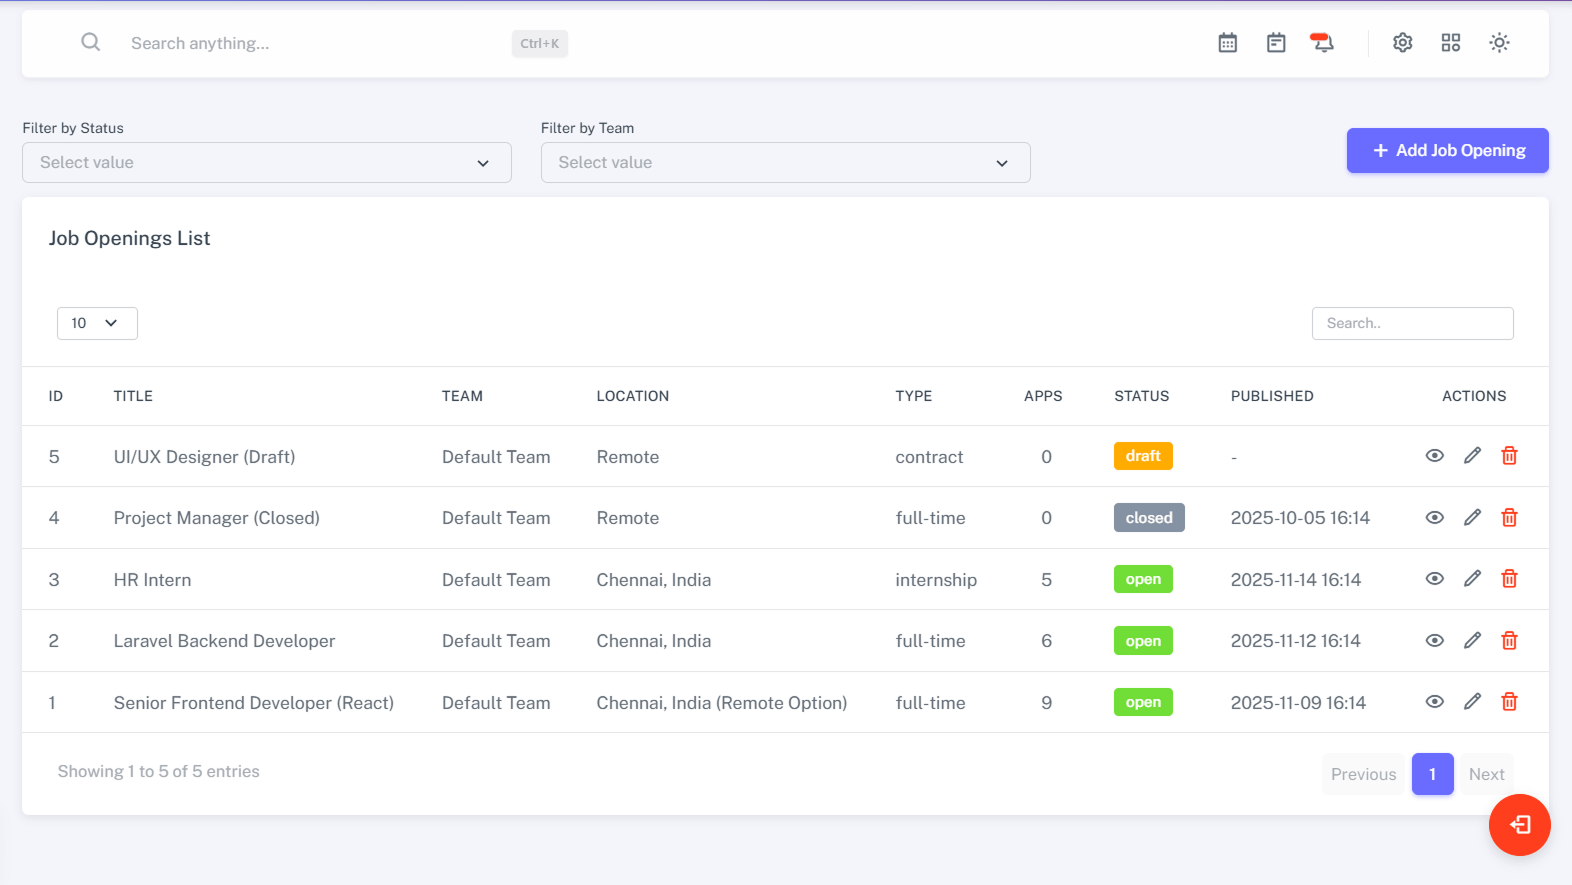
Task: View the Laravel Backend Developer job details
Action: coord(1435,641)
